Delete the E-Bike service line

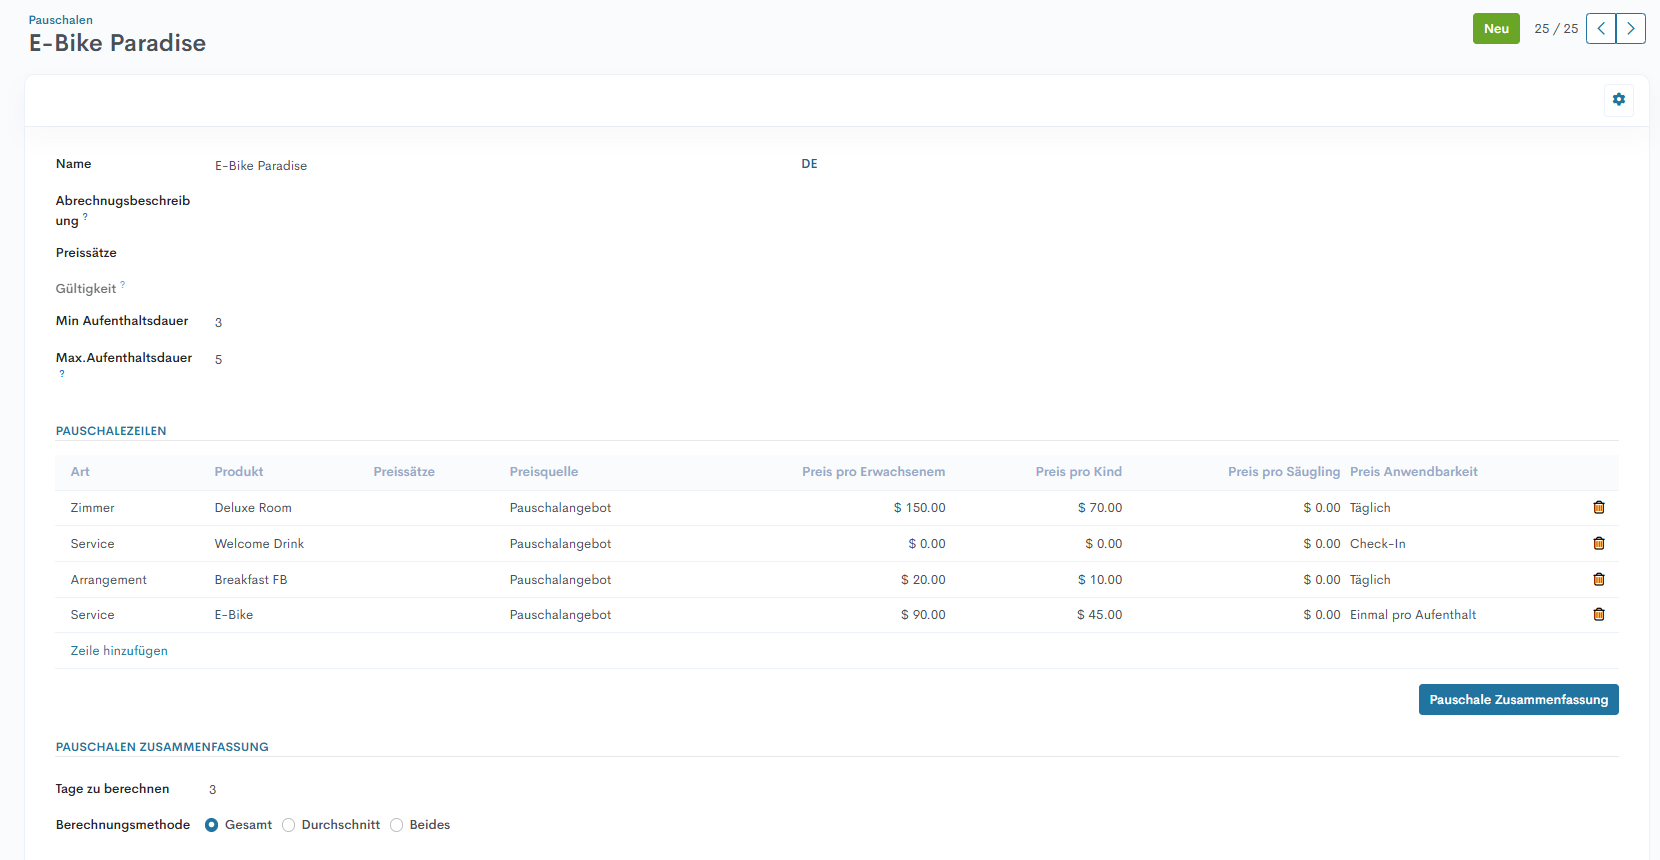[x=1598, y=615]
